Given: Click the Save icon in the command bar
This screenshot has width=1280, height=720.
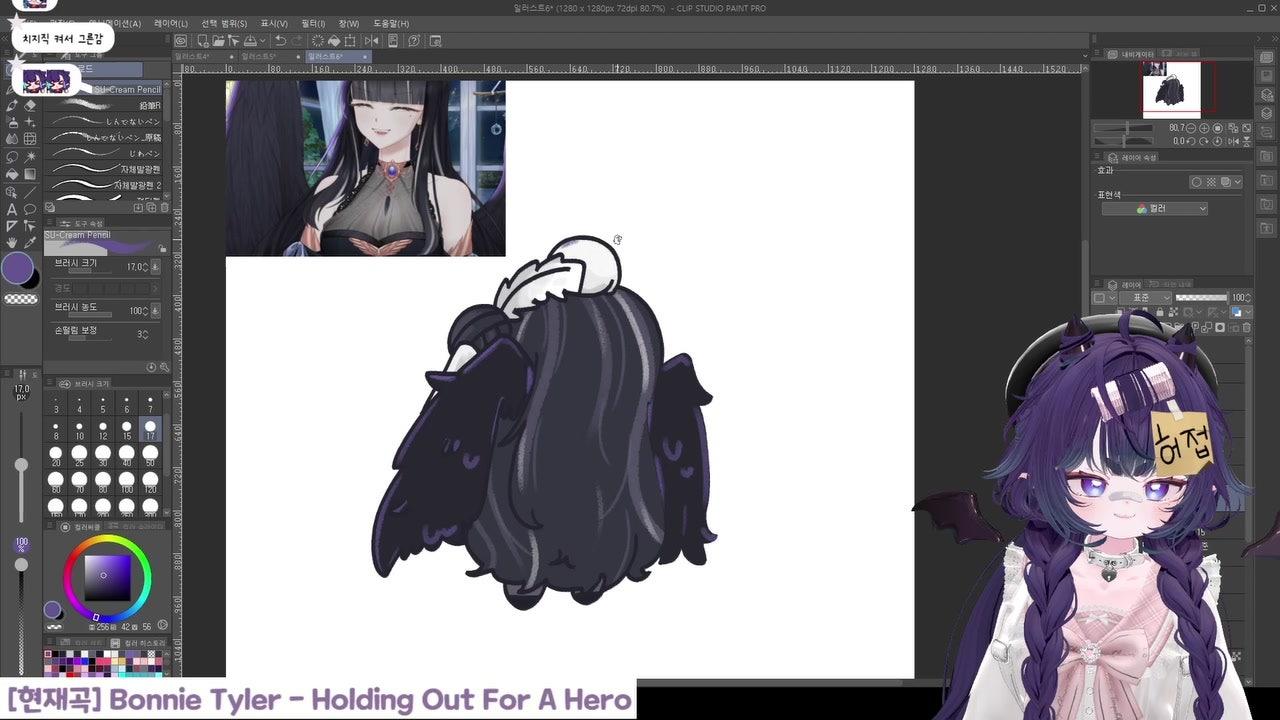Looking at the screenshot, I should 250,41.
